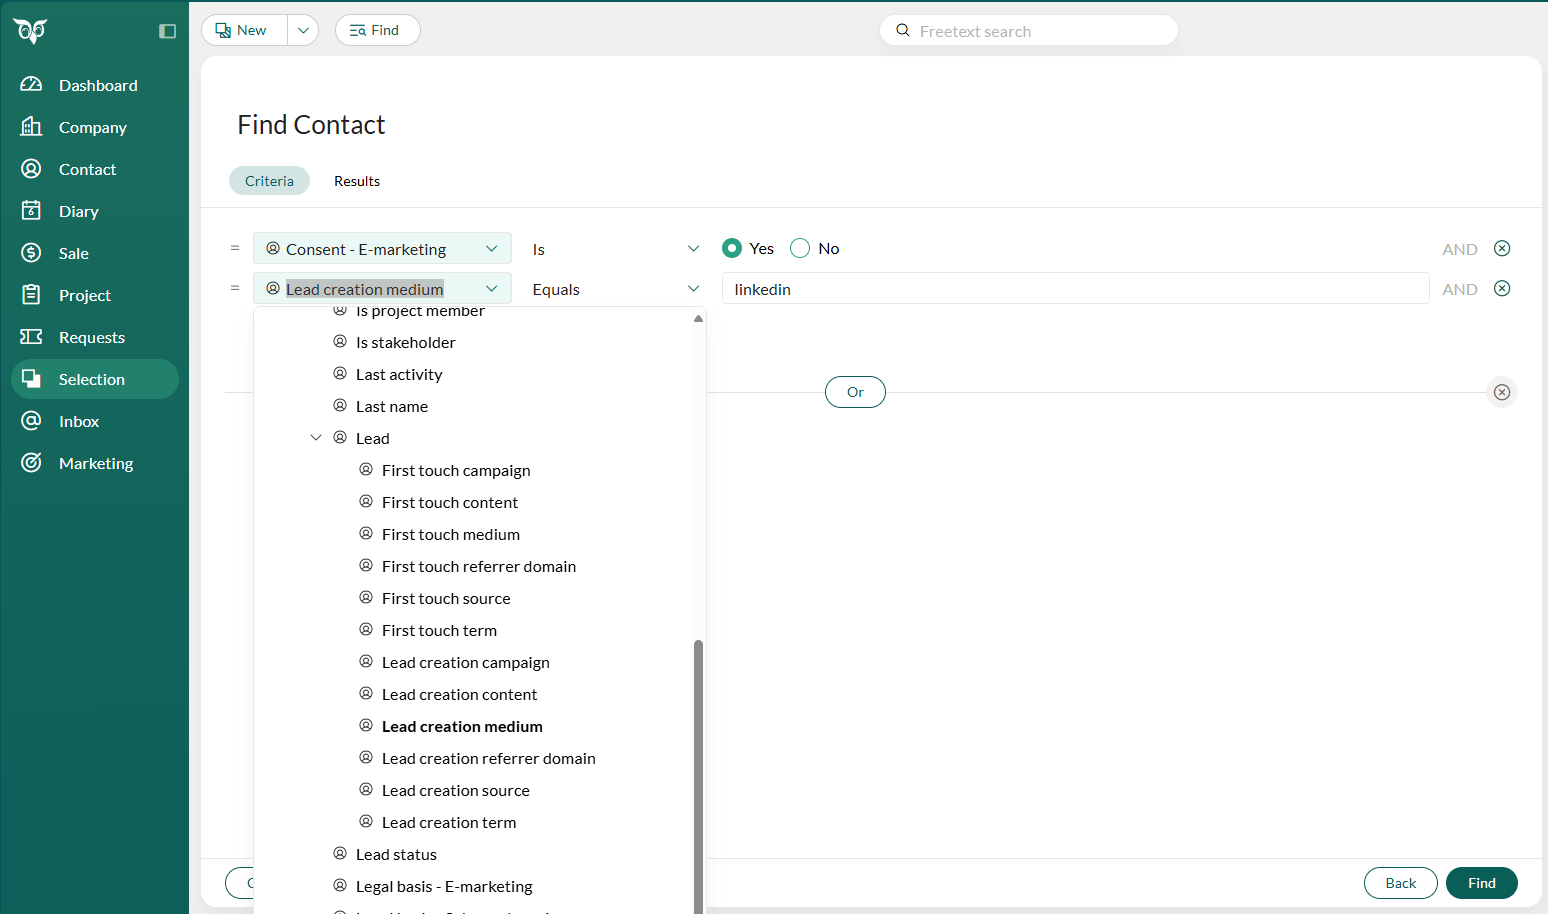Open the Marketing section
This screenshot has width=1548, height=914.
pyautogui.click(x=96, y=463)
